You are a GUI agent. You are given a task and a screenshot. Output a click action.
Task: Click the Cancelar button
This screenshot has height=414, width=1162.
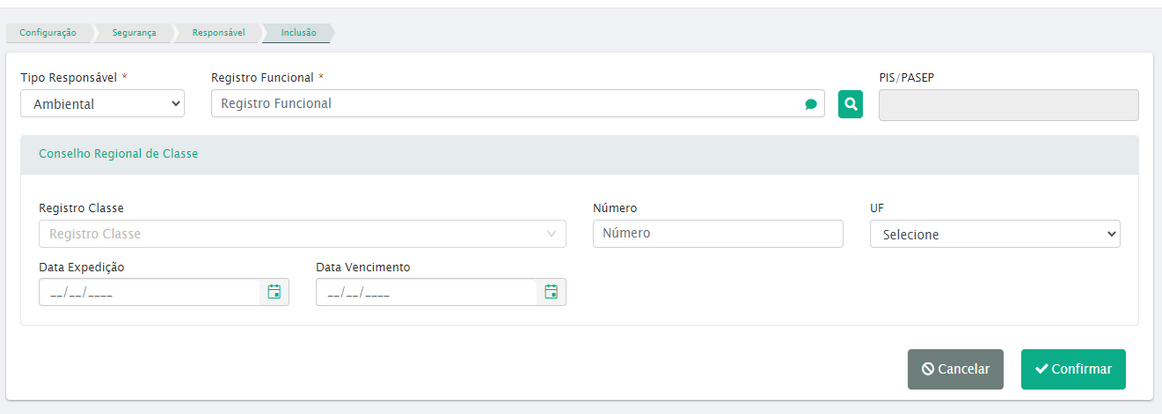[x=955, y=369]
